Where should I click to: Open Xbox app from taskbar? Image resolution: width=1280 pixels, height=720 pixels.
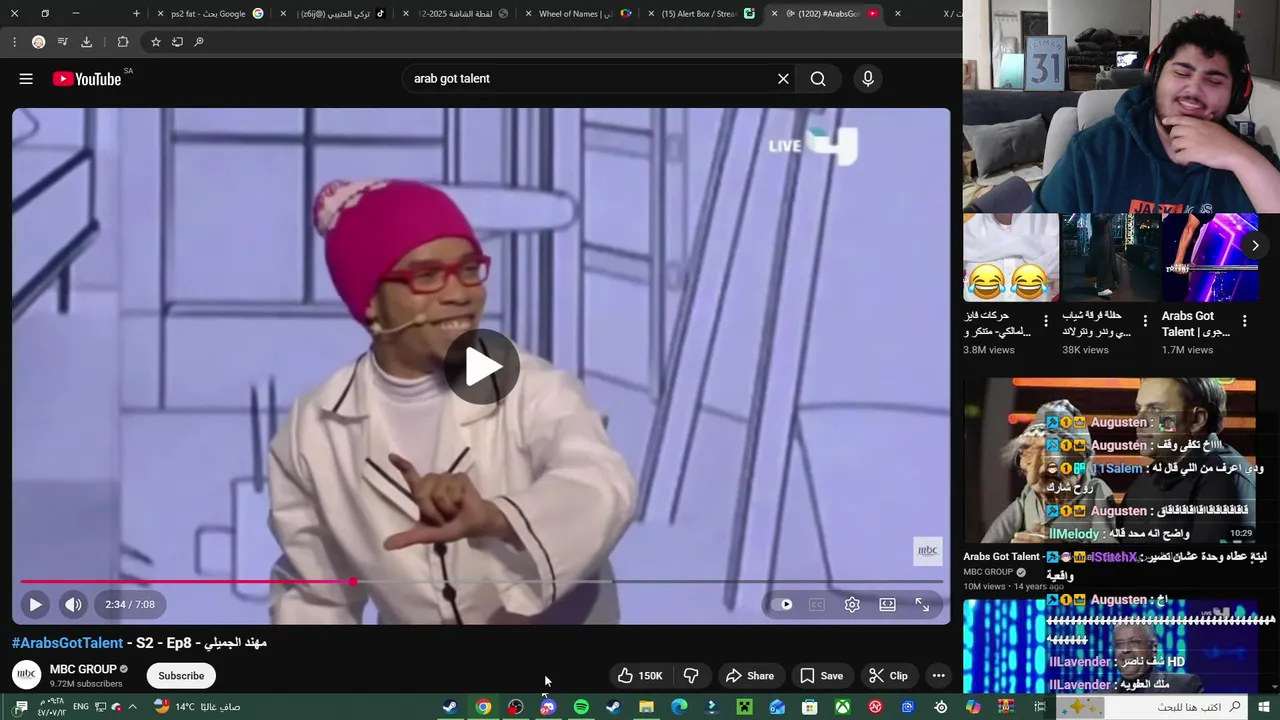843,707
